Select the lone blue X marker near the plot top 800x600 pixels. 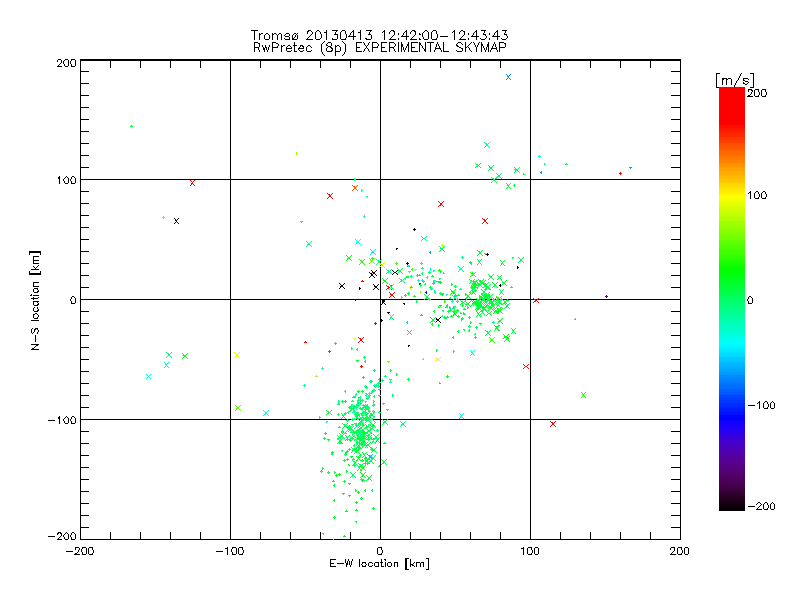(x=508, y=77)
